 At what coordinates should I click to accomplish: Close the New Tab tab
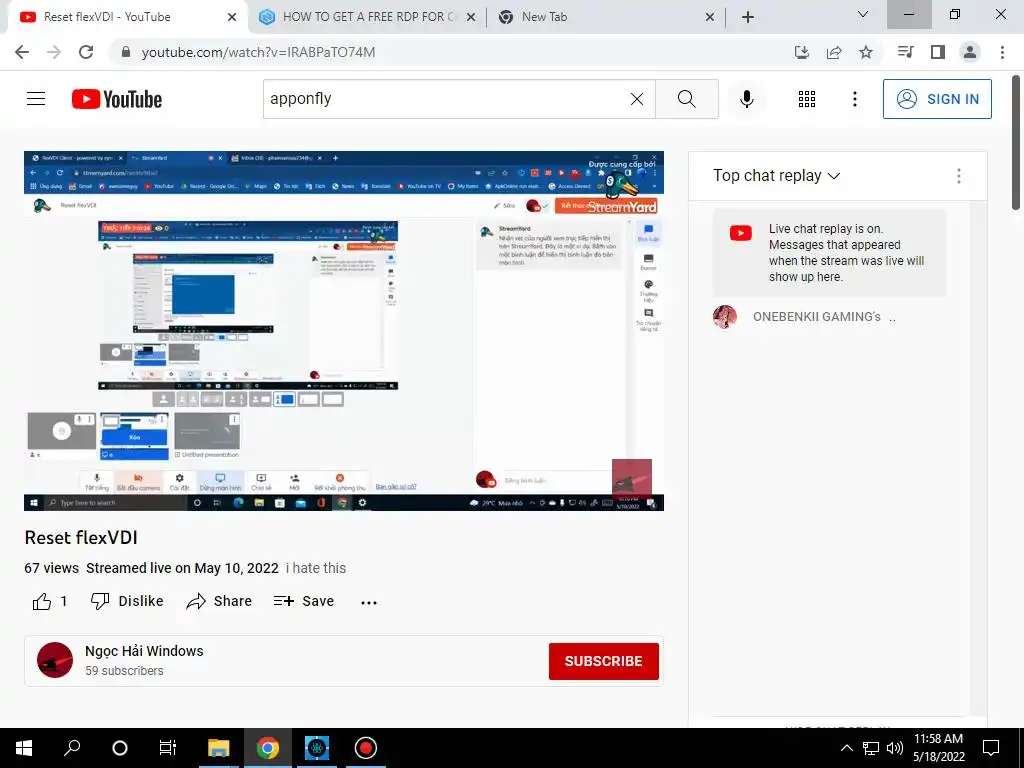tap(710, 17)
